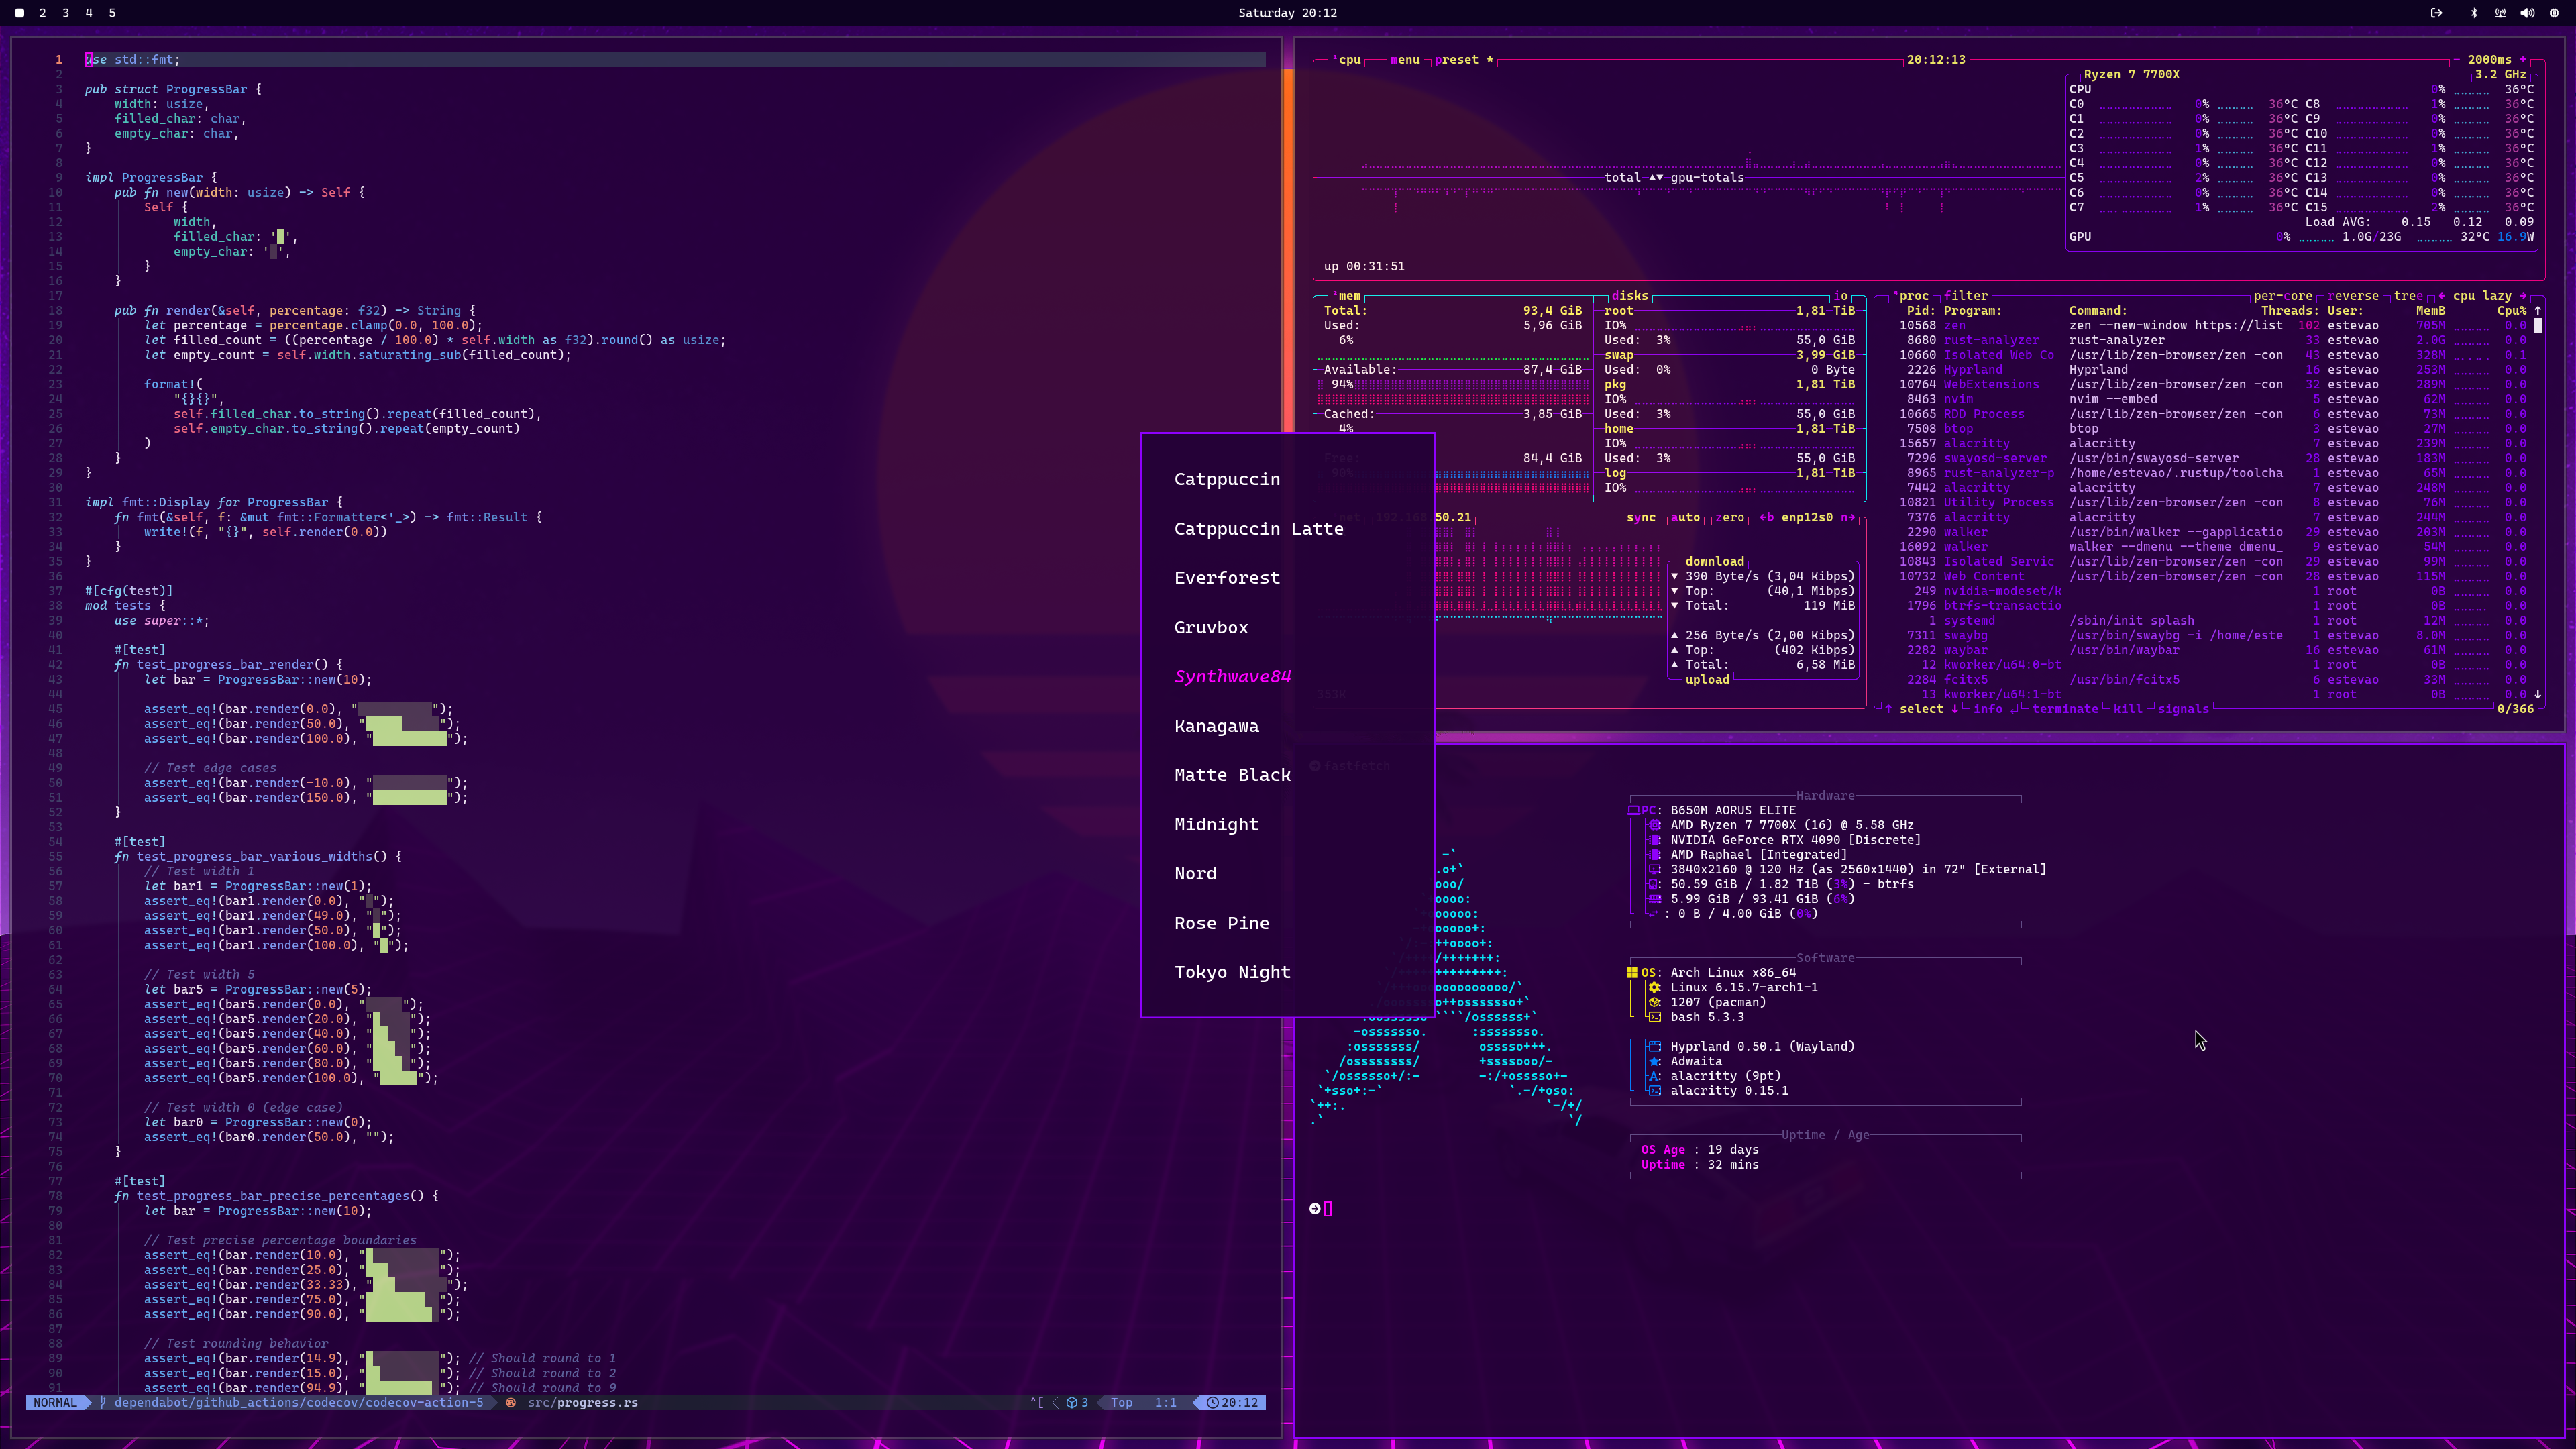Click the volume icon in the system tray

click(x=2528, y=13)
